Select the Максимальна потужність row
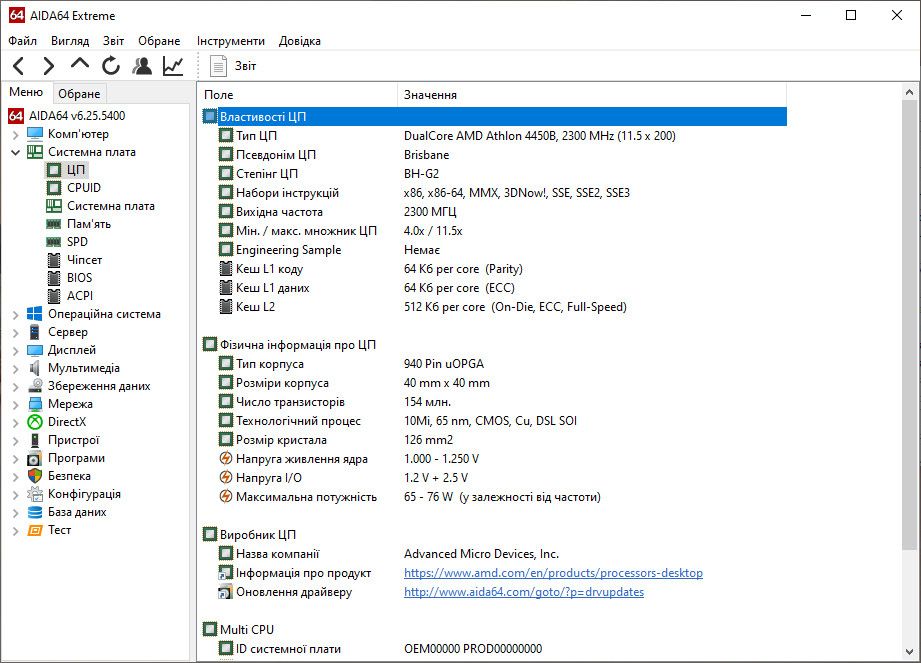 tap(495, 497)
